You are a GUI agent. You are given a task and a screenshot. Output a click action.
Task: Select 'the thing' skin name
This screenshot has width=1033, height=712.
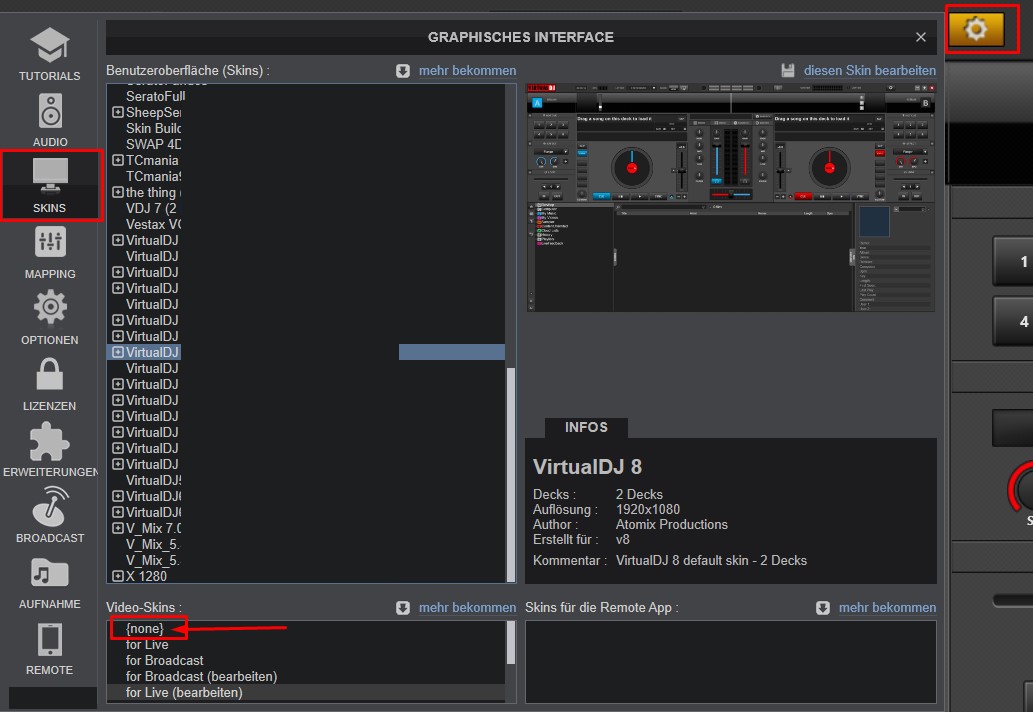[x=154, y=192]
